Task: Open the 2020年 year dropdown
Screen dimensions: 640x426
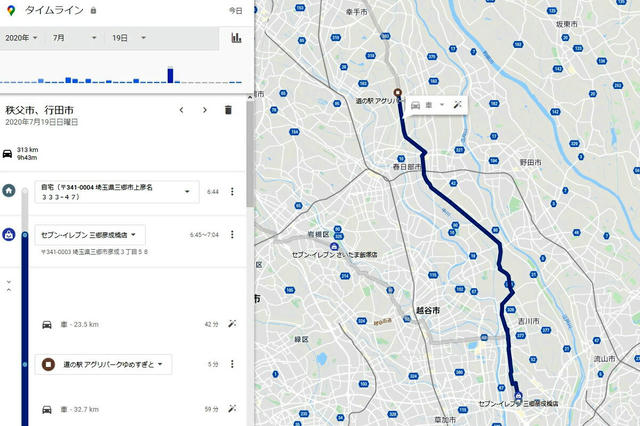Action: tap(21, 38)
